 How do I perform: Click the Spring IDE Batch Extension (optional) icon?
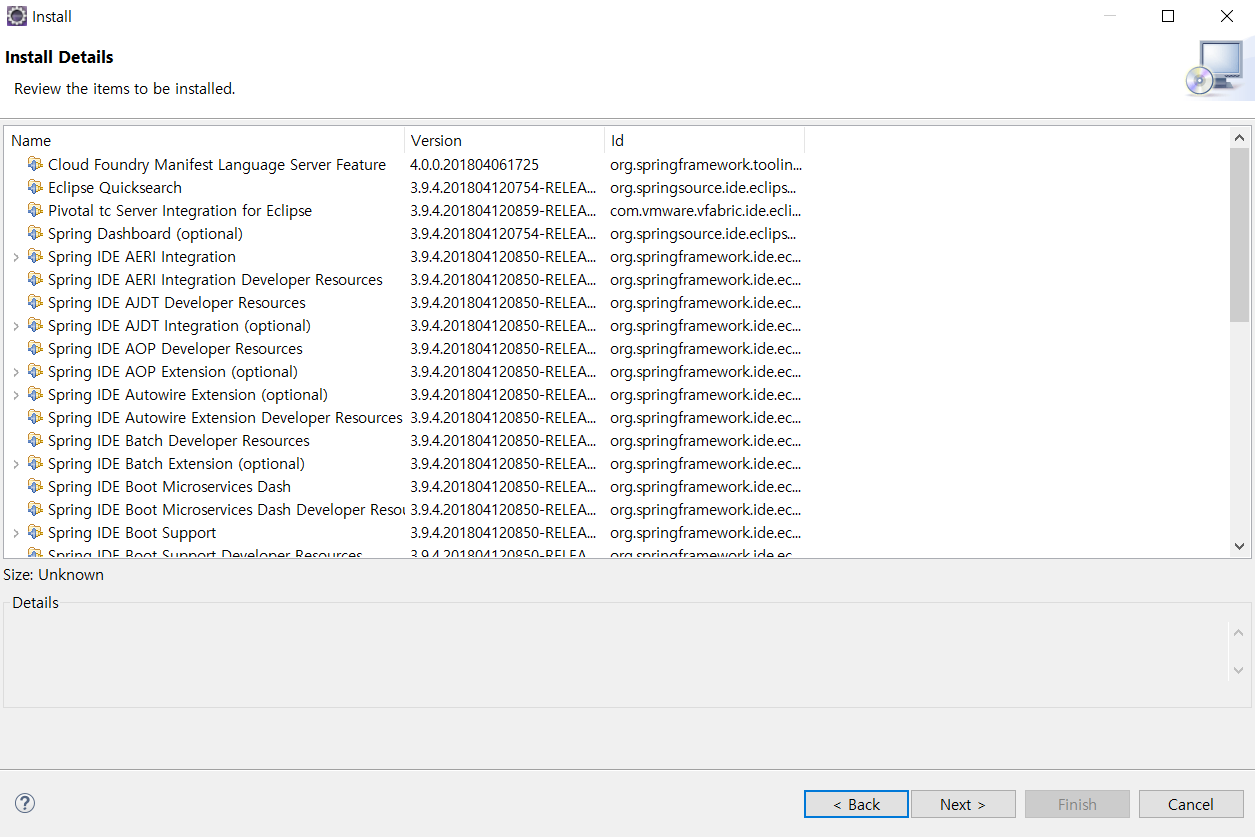click(x=35, y=463)
